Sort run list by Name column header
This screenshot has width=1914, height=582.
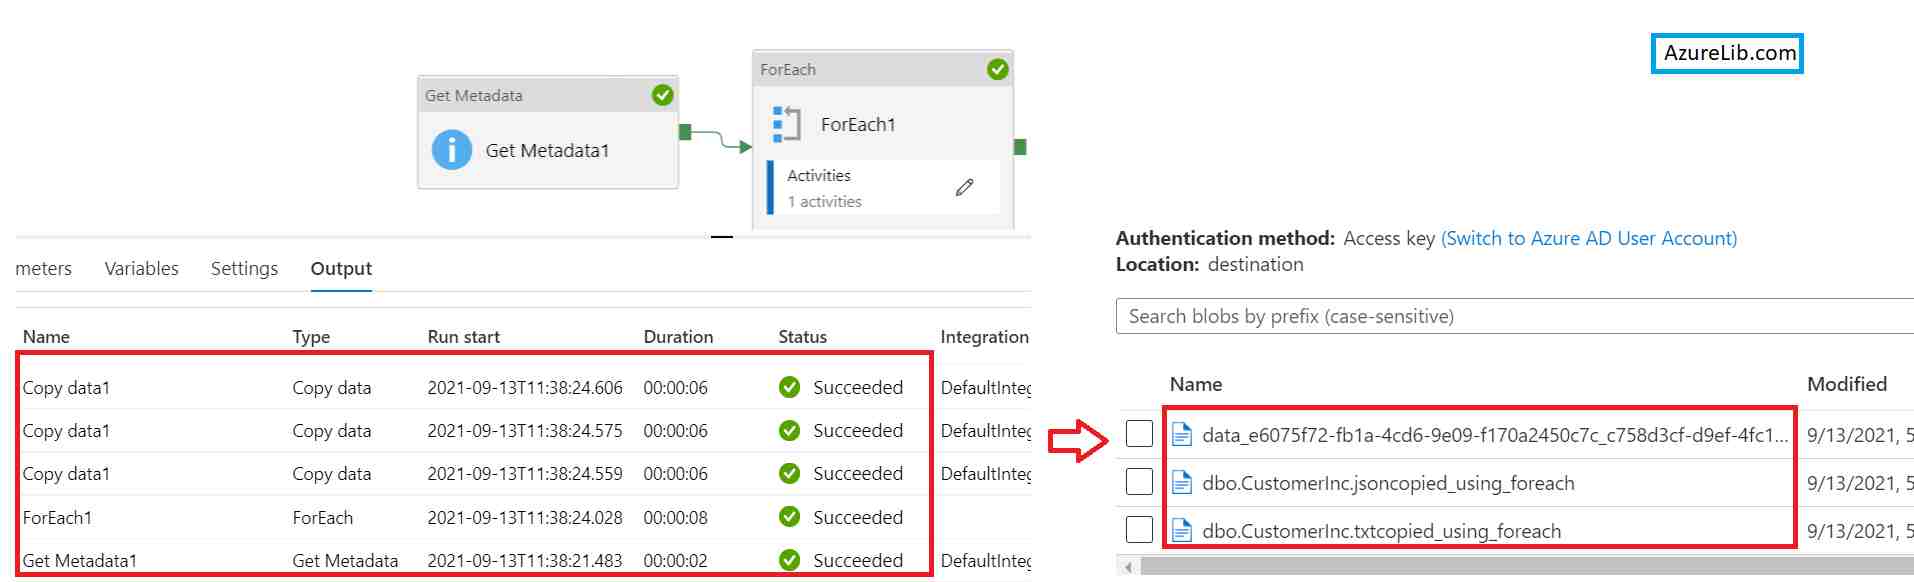point(46,336)
